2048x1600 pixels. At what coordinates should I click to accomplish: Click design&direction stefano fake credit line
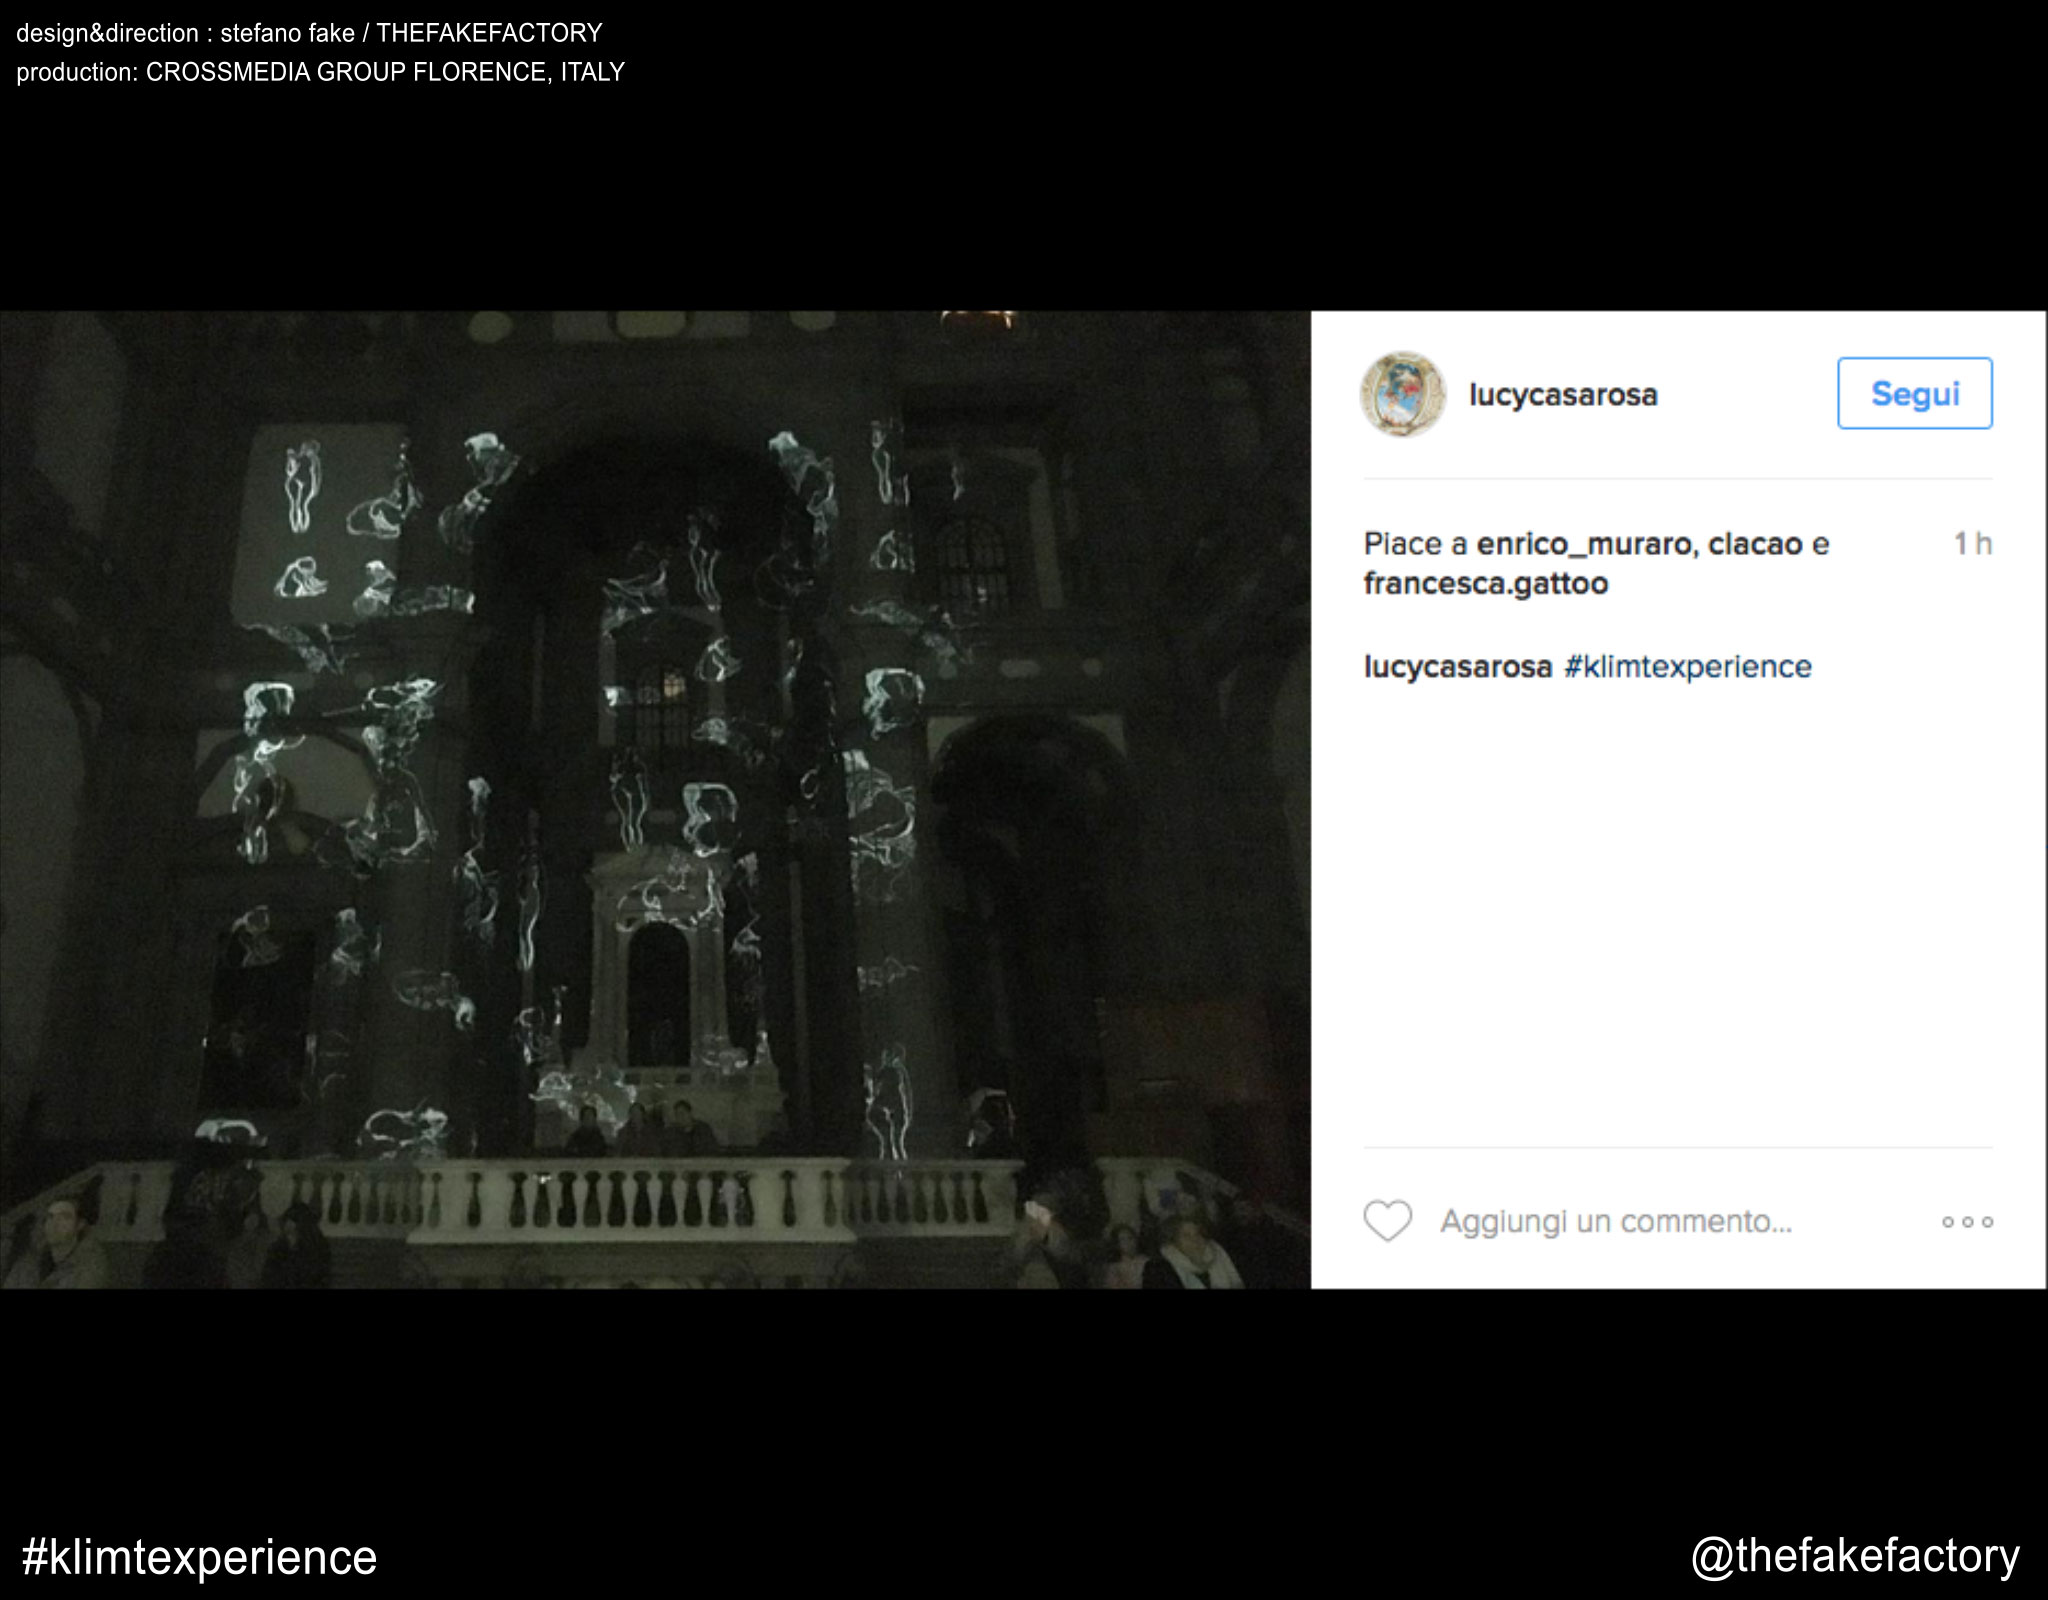pos(309,33)
